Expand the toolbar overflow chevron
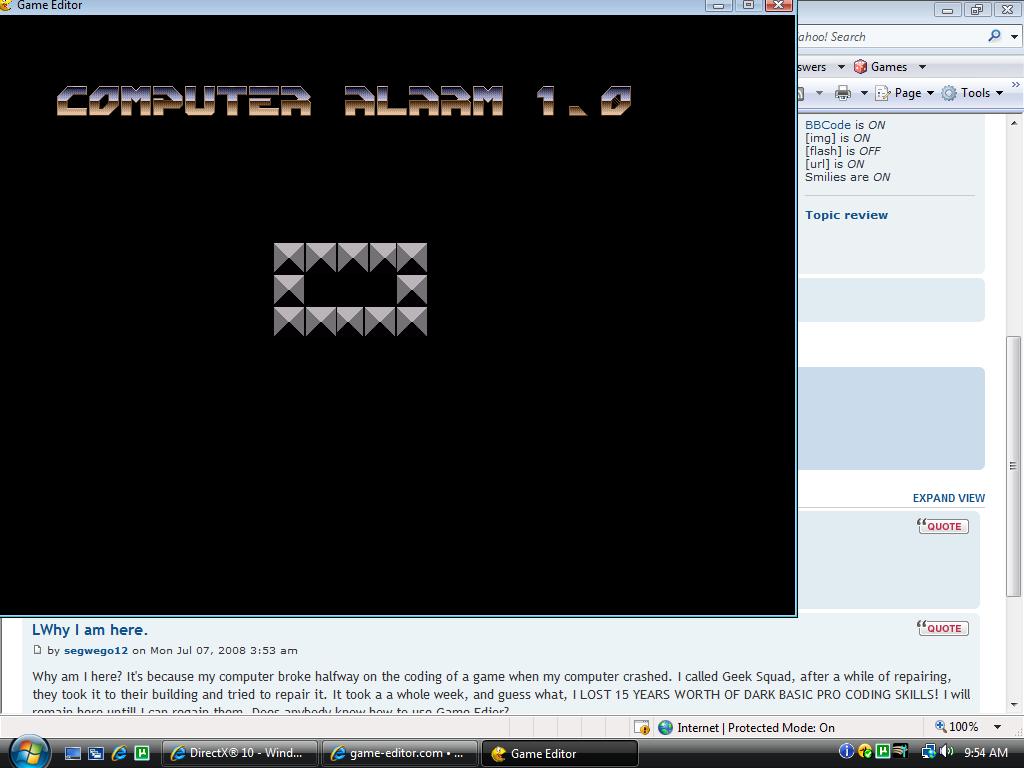Viewport: 1024px width, 768px height. tap(1016, 84)
